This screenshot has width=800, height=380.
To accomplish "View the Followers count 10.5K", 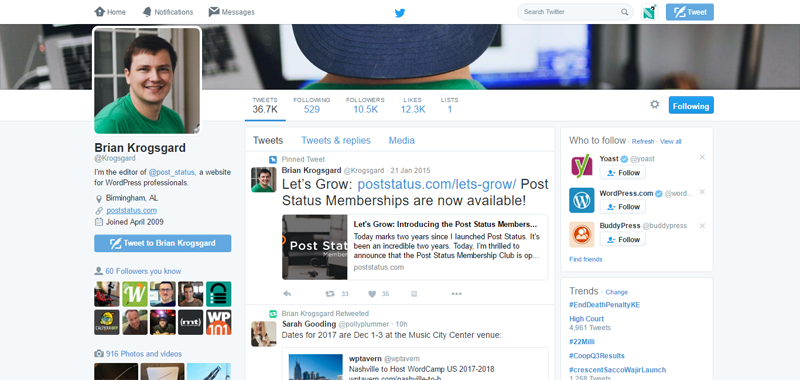I will pyautogui.click(x=365, y=105).
